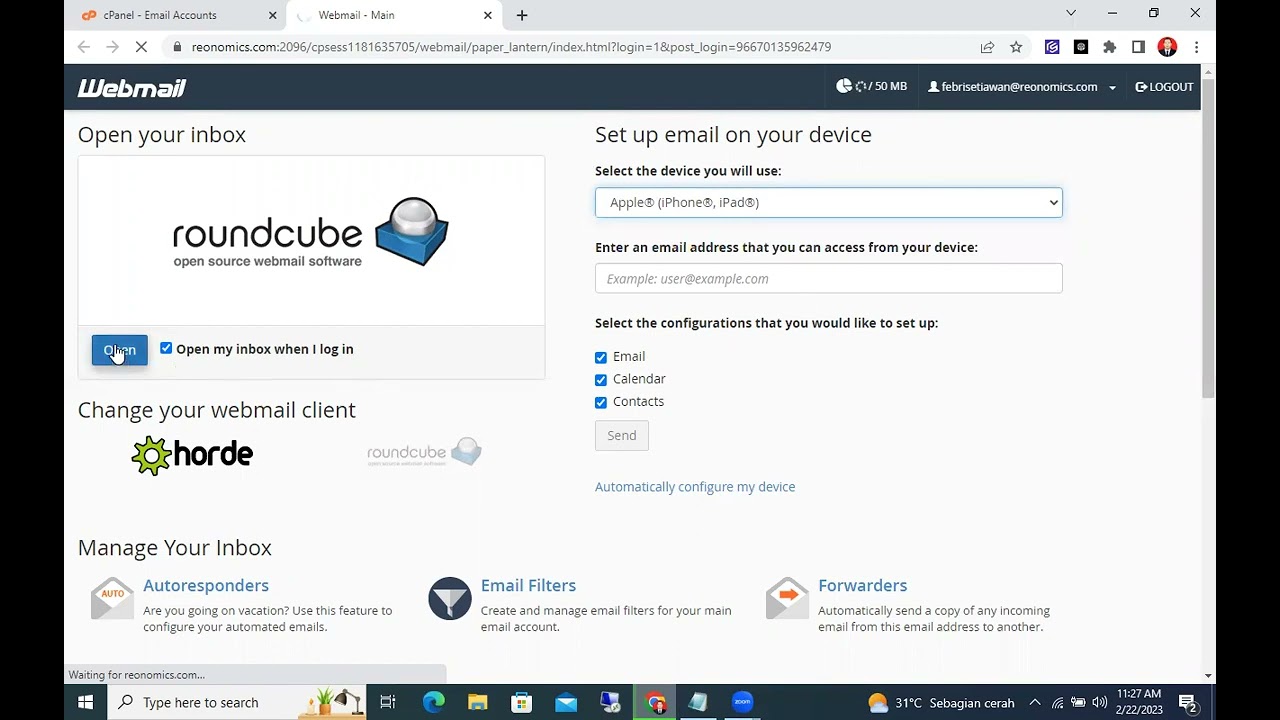Open the Email Filters link

pyautogui.click(x=528, y=585)
